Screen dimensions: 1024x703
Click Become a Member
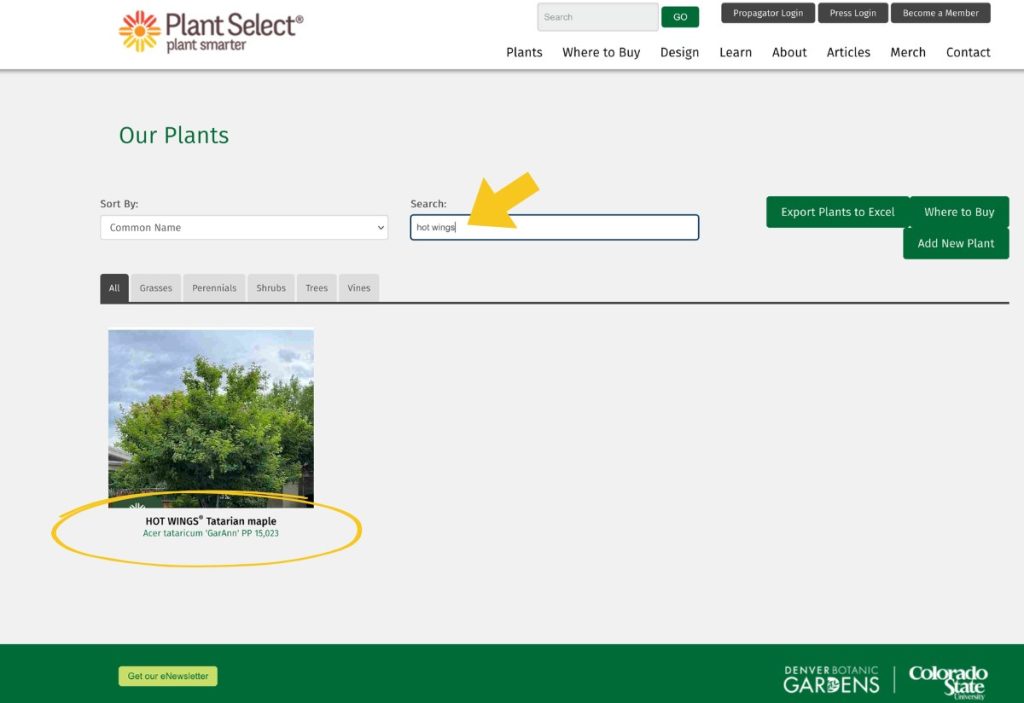(x=940, y=13)
